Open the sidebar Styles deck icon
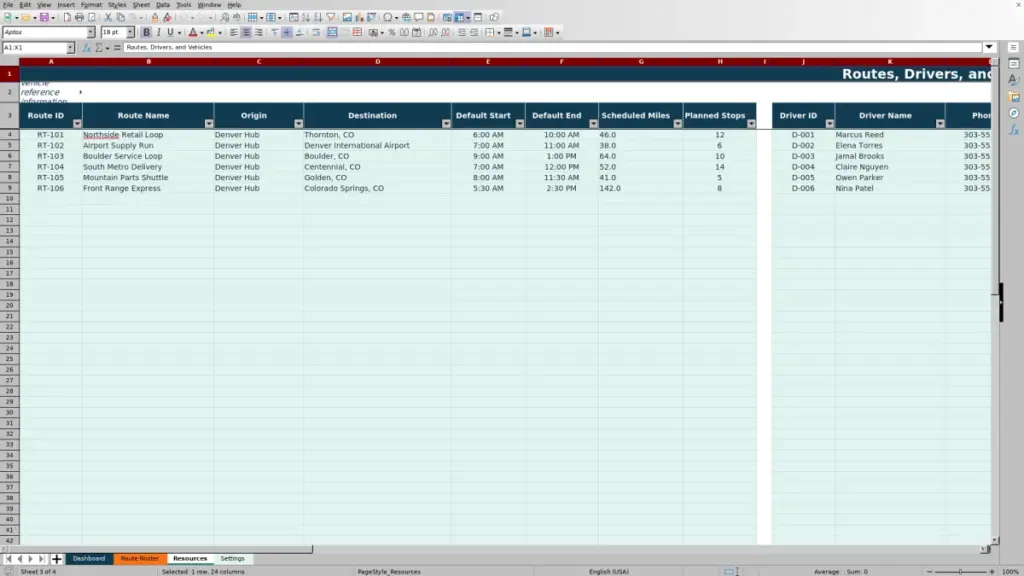Image resolution: width=1024 pixels, height=576 pixels. pos(1014,80)
